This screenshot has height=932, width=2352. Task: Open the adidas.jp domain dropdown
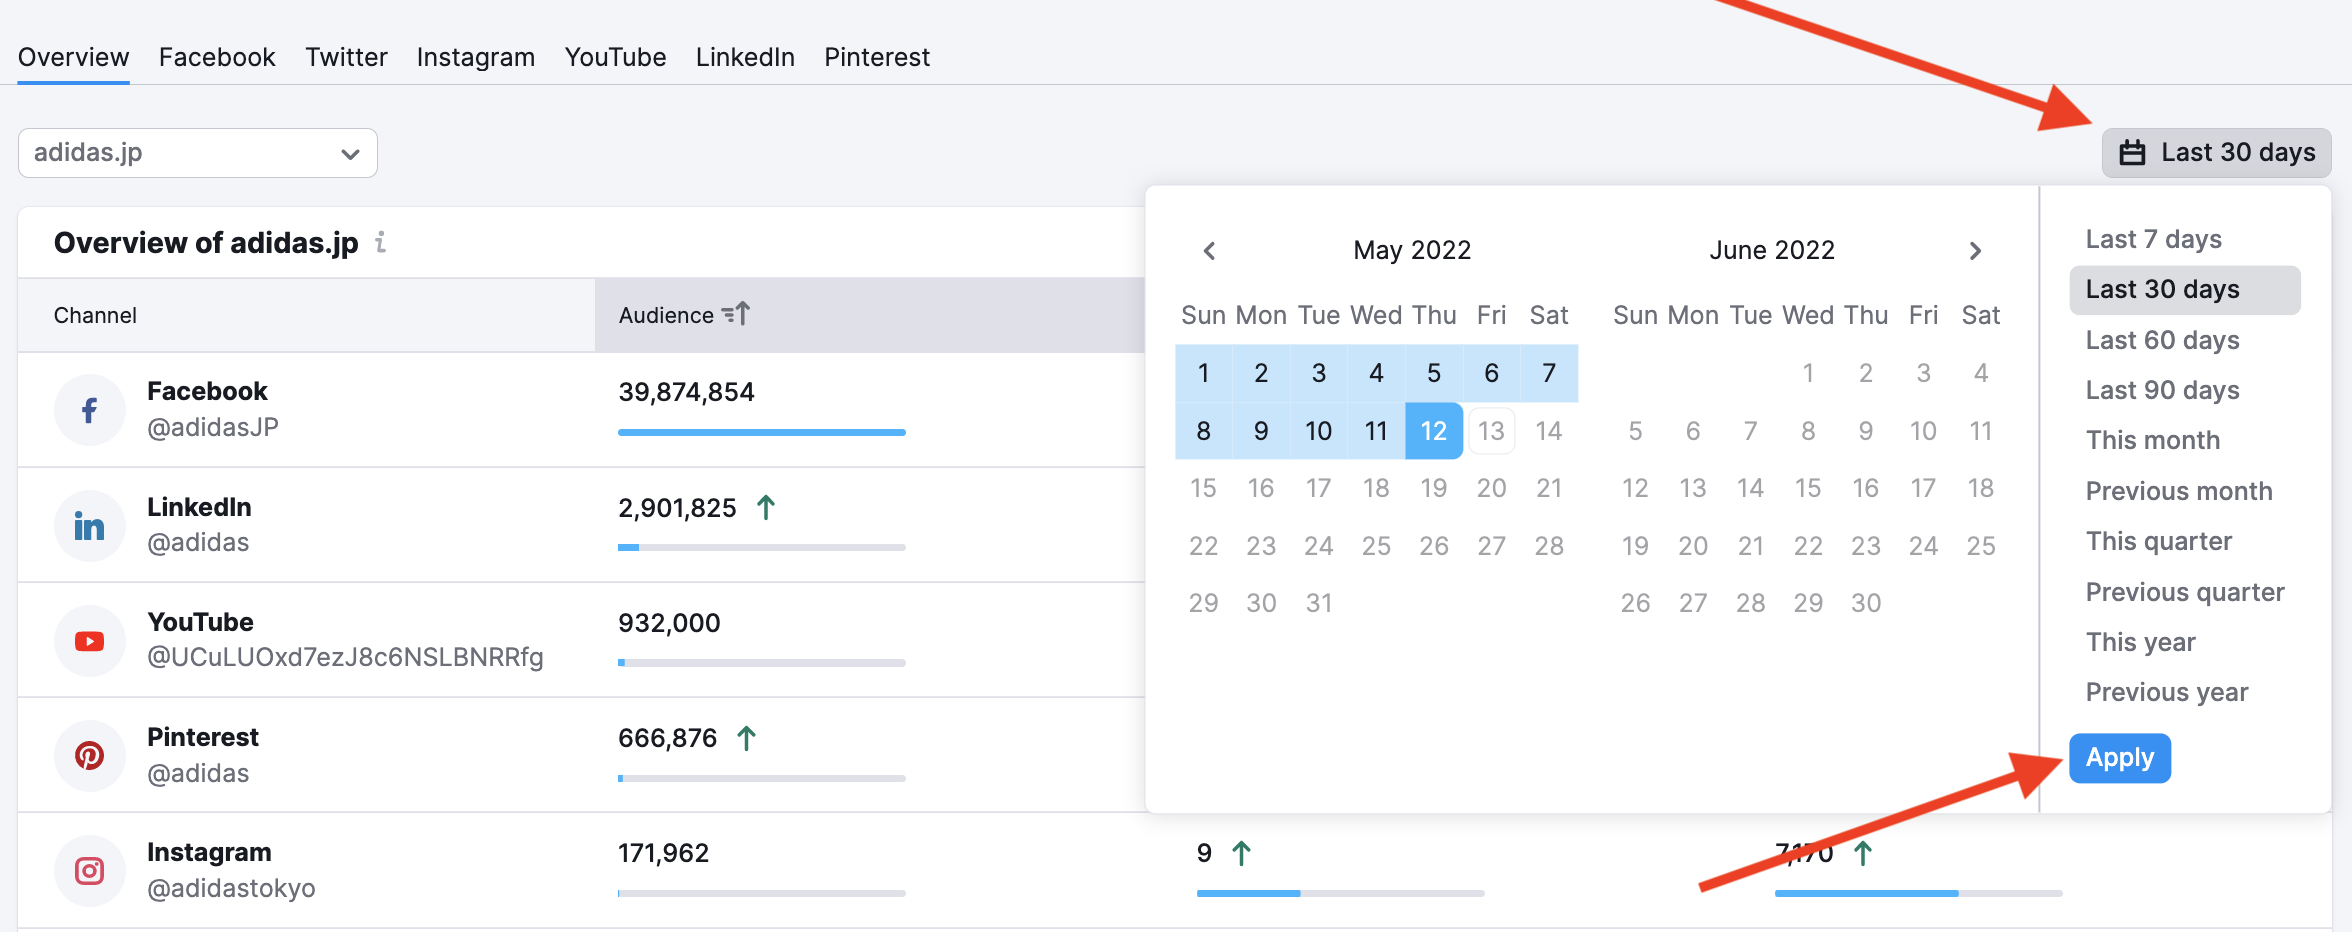[198, 153]
